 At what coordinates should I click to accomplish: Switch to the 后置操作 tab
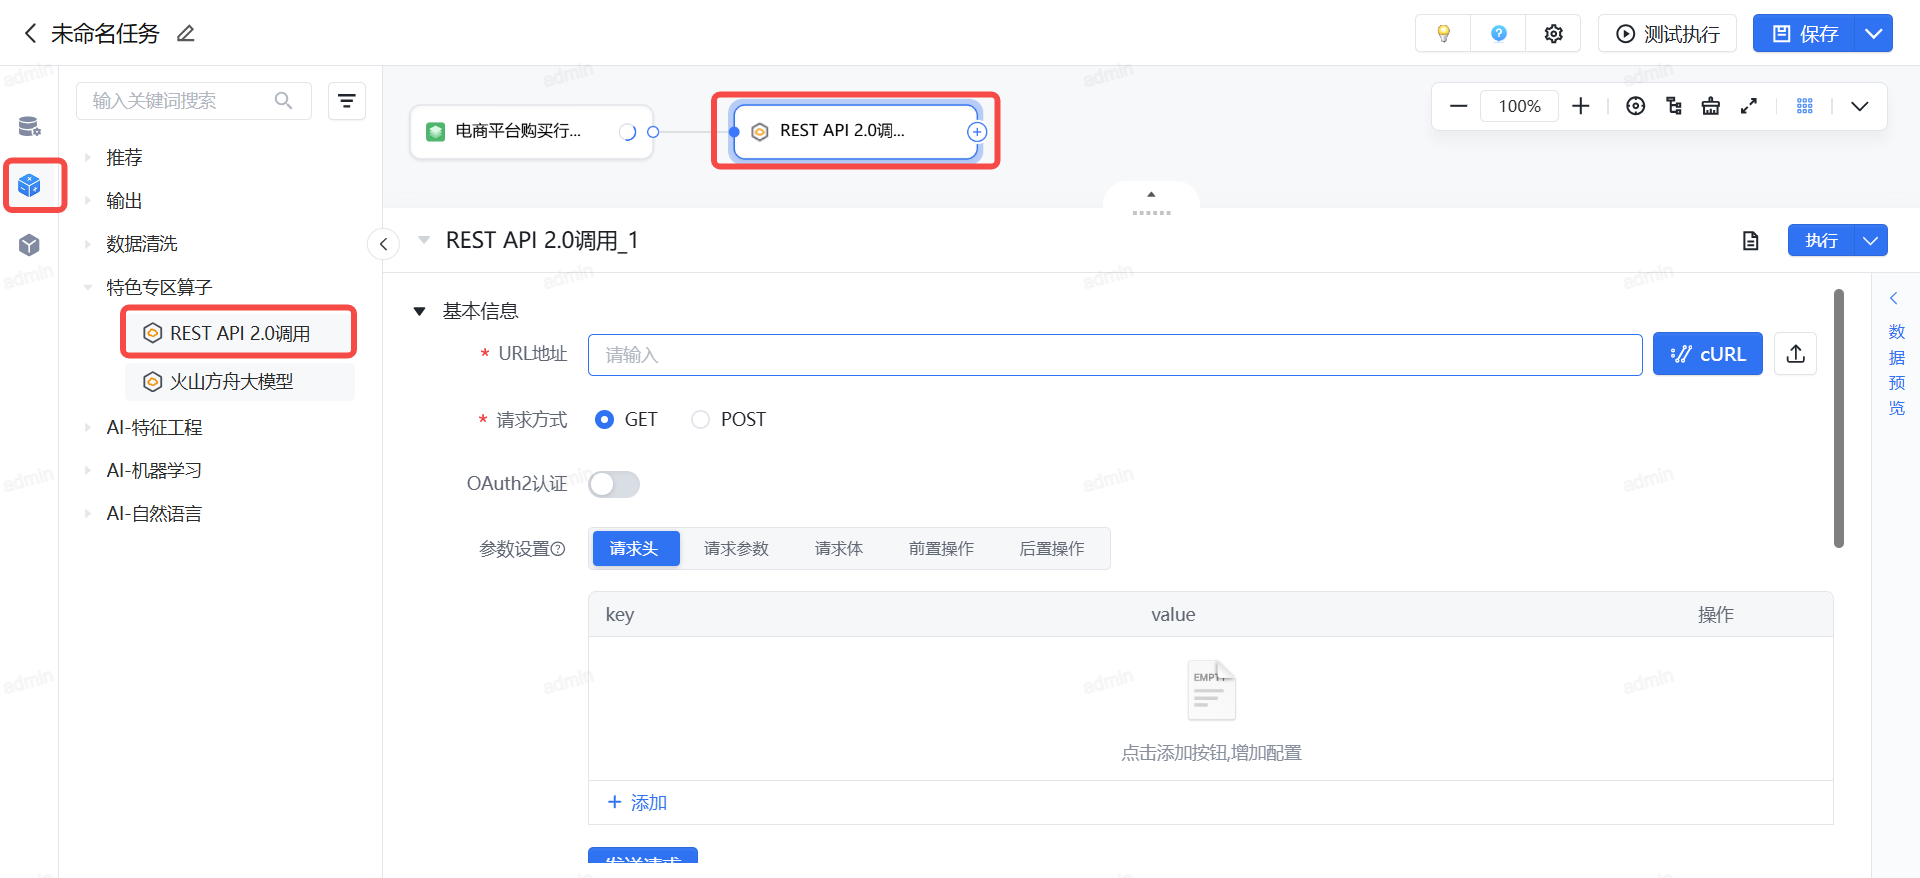point(1052,549)
